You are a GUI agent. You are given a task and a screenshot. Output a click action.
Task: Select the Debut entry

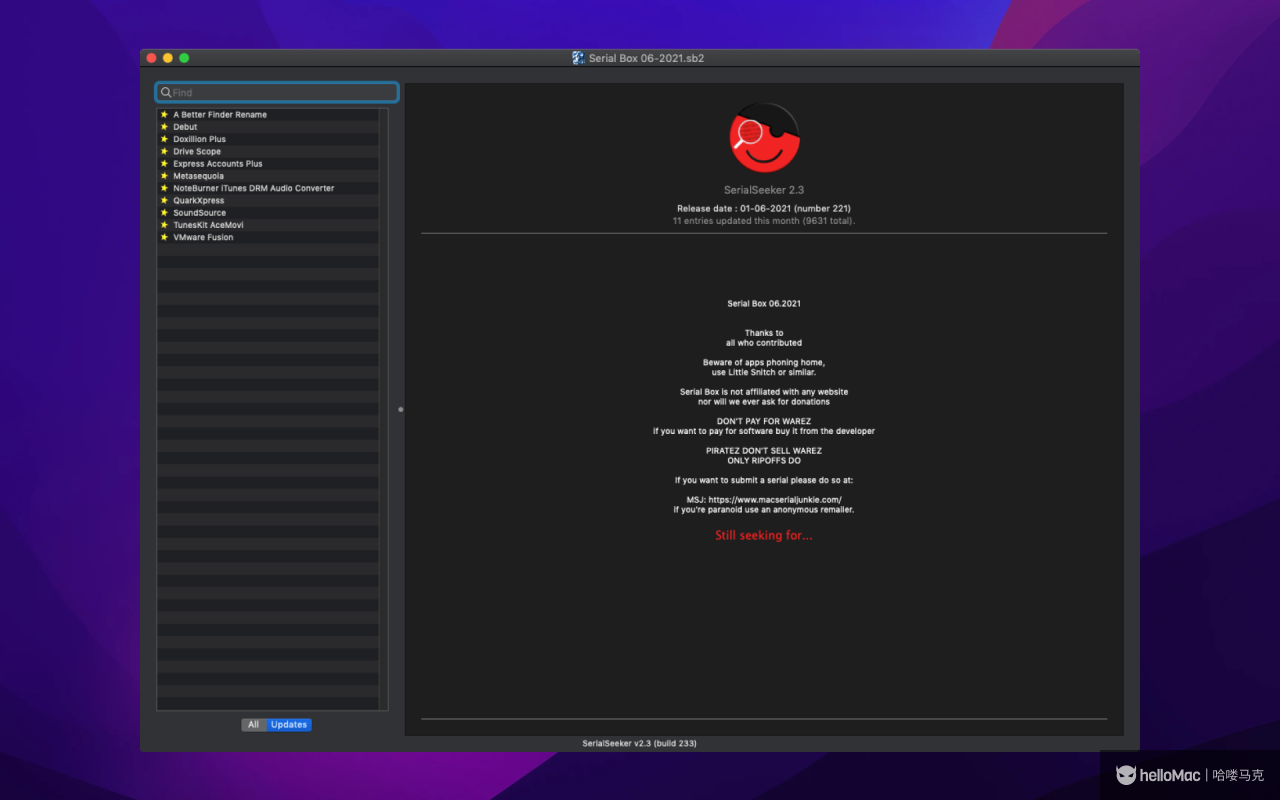click(x=267, y=127)
